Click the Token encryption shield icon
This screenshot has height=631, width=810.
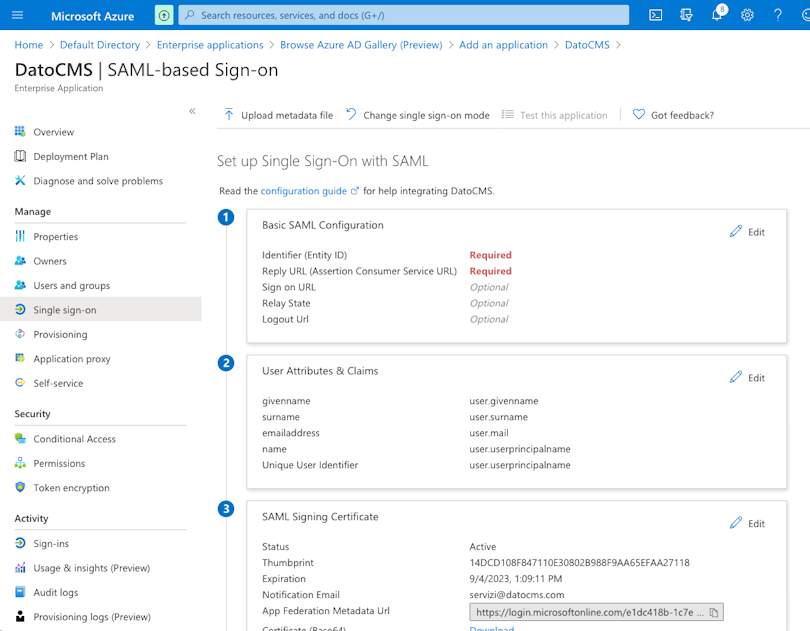click(x=20, y=487)
